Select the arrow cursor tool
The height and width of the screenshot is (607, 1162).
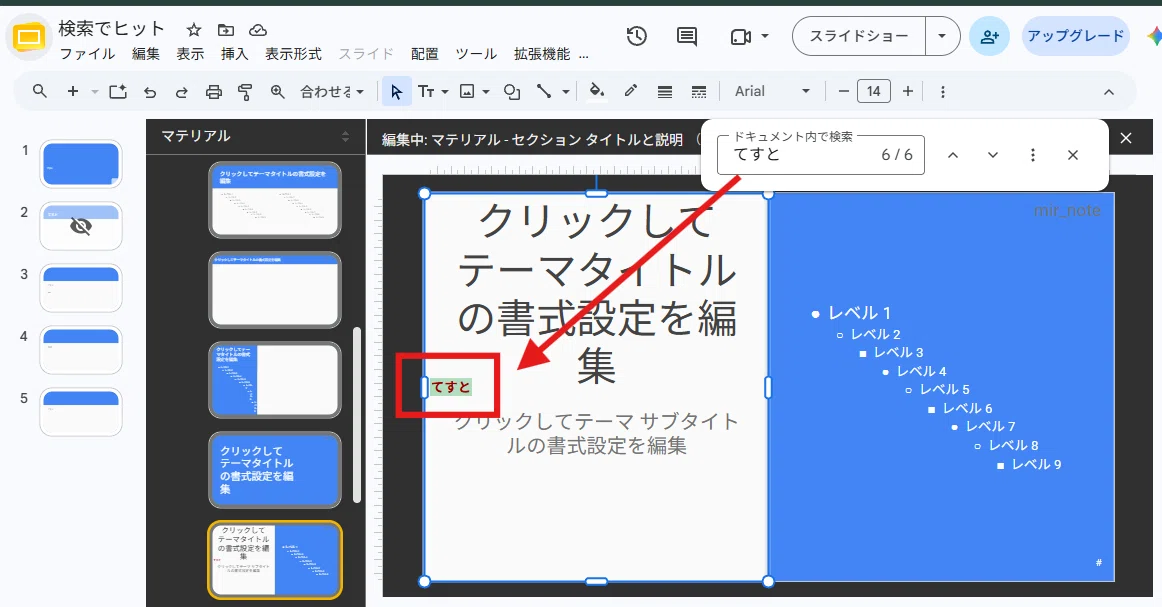click(396, 91)
